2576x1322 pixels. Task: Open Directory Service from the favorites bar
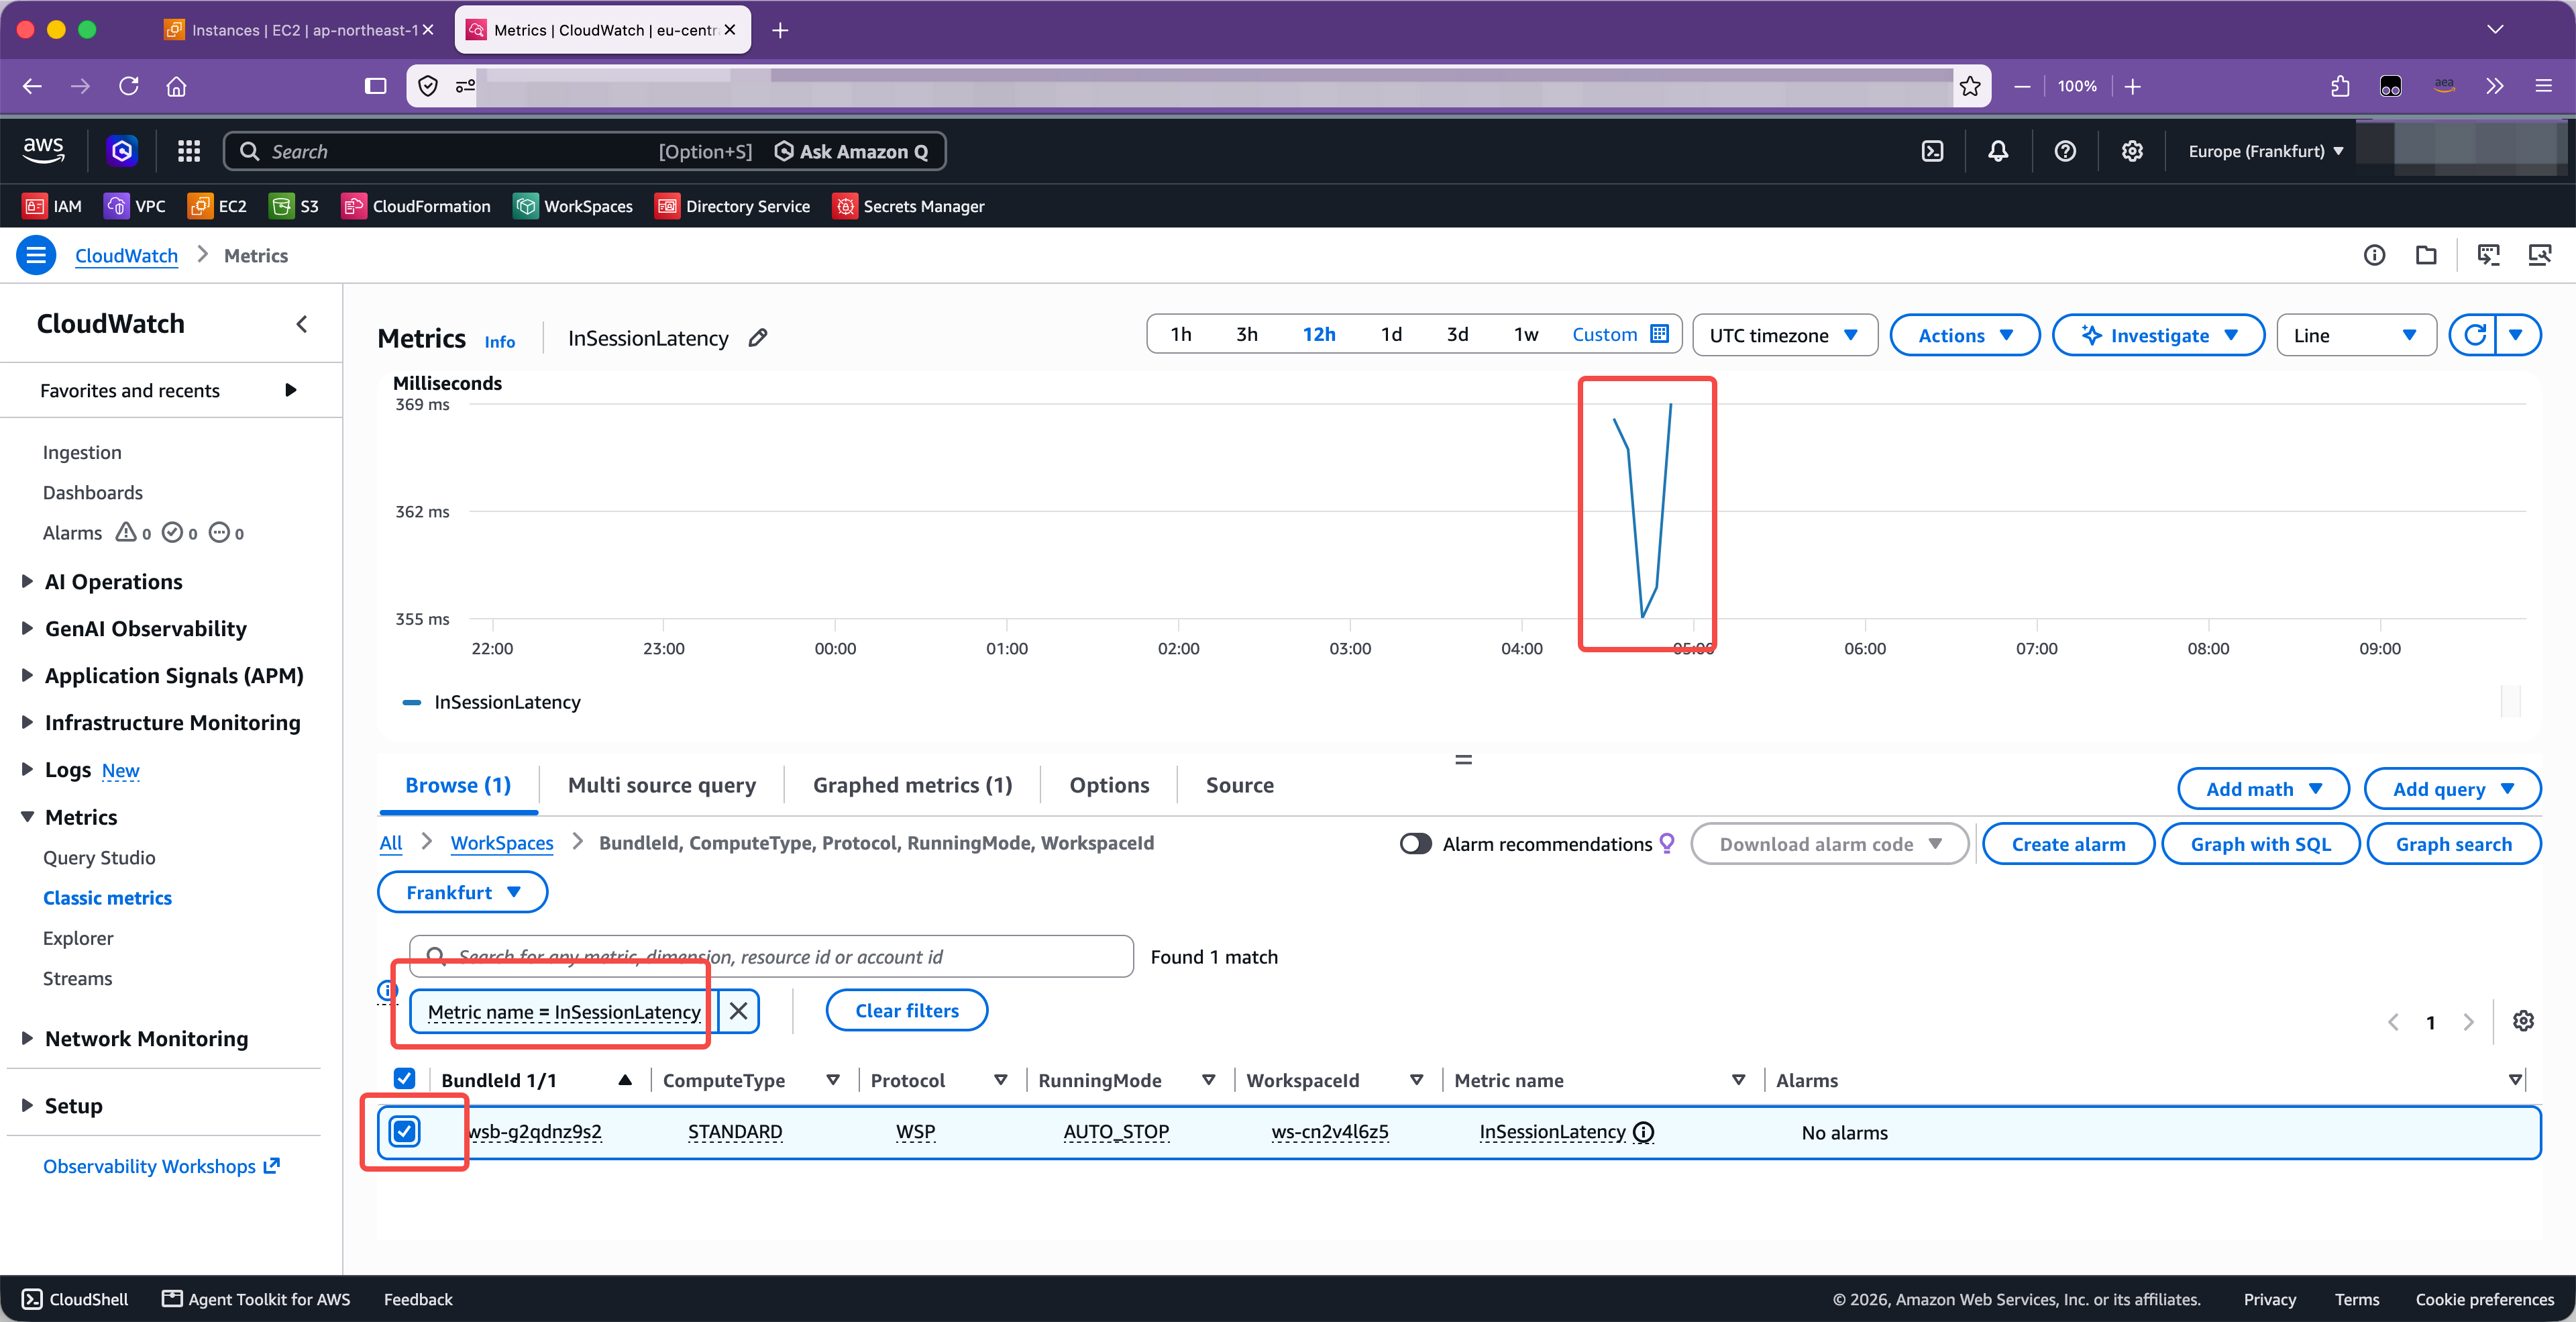pos(732,206)
